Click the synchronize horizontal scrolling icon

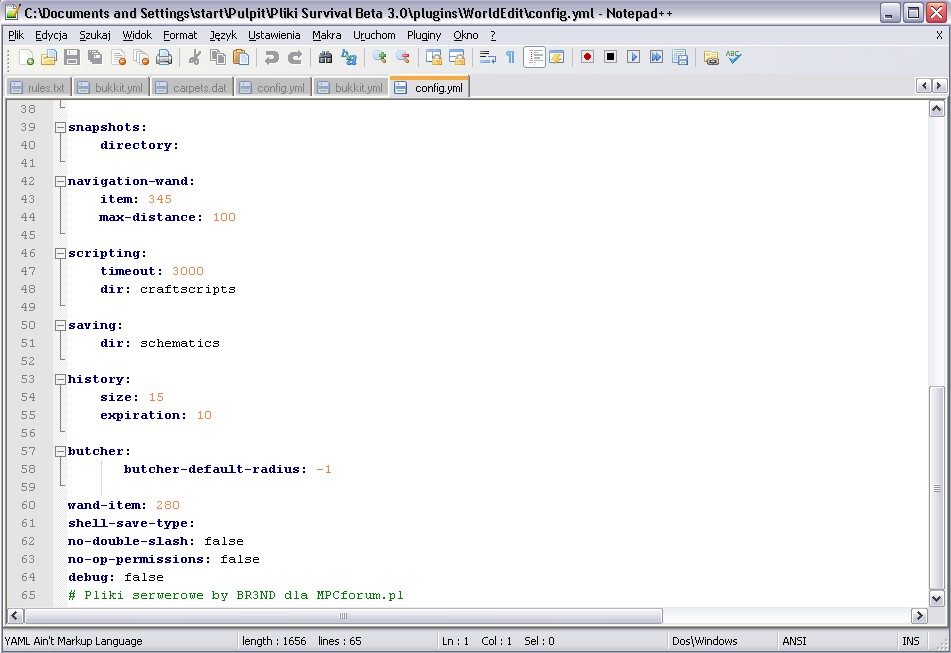click(x=457, y=58)
